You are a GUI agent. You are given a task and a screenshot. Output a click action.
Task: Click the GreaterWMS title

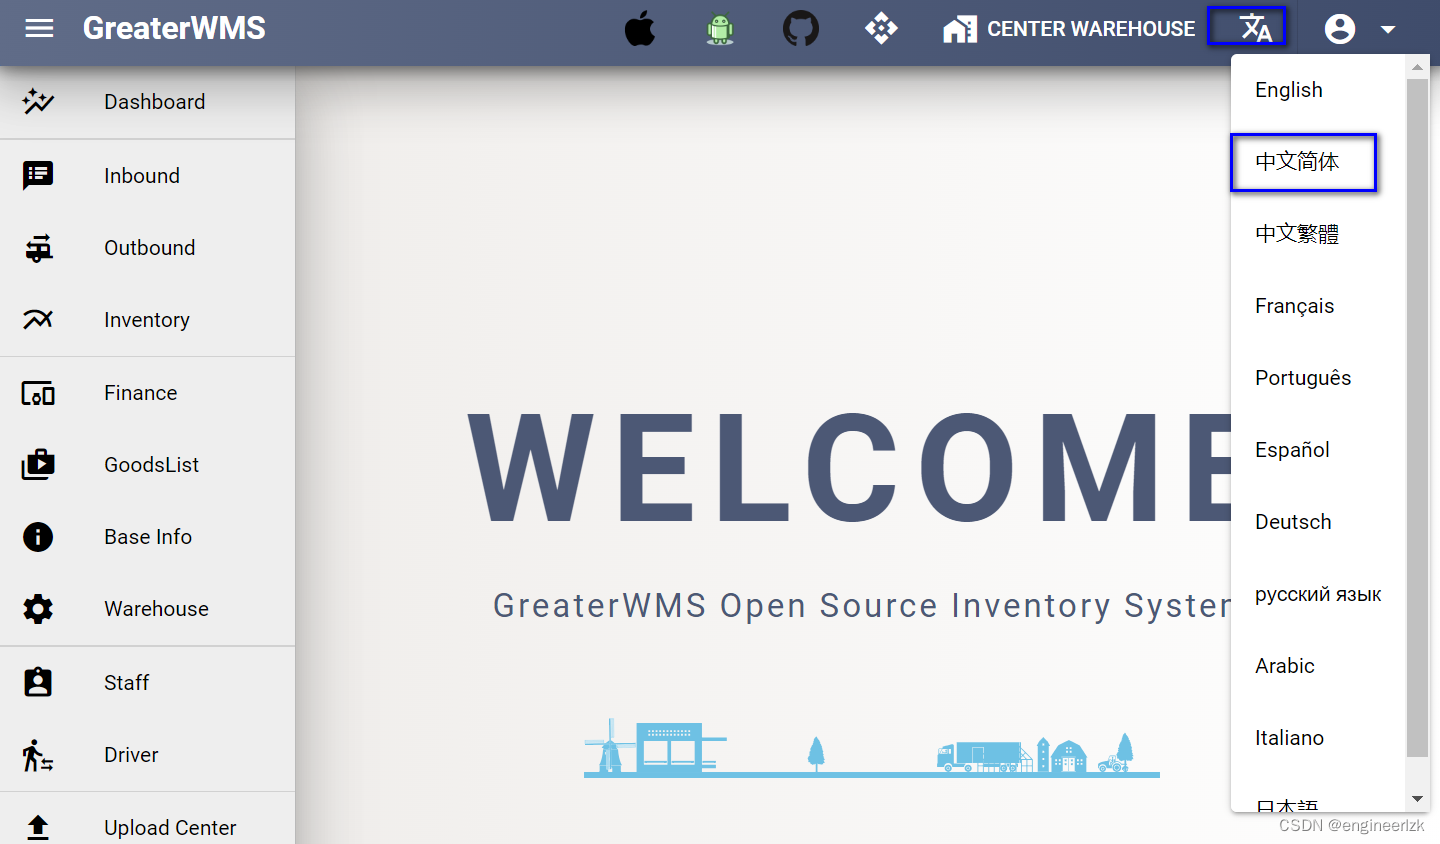[x=174, y=28]
